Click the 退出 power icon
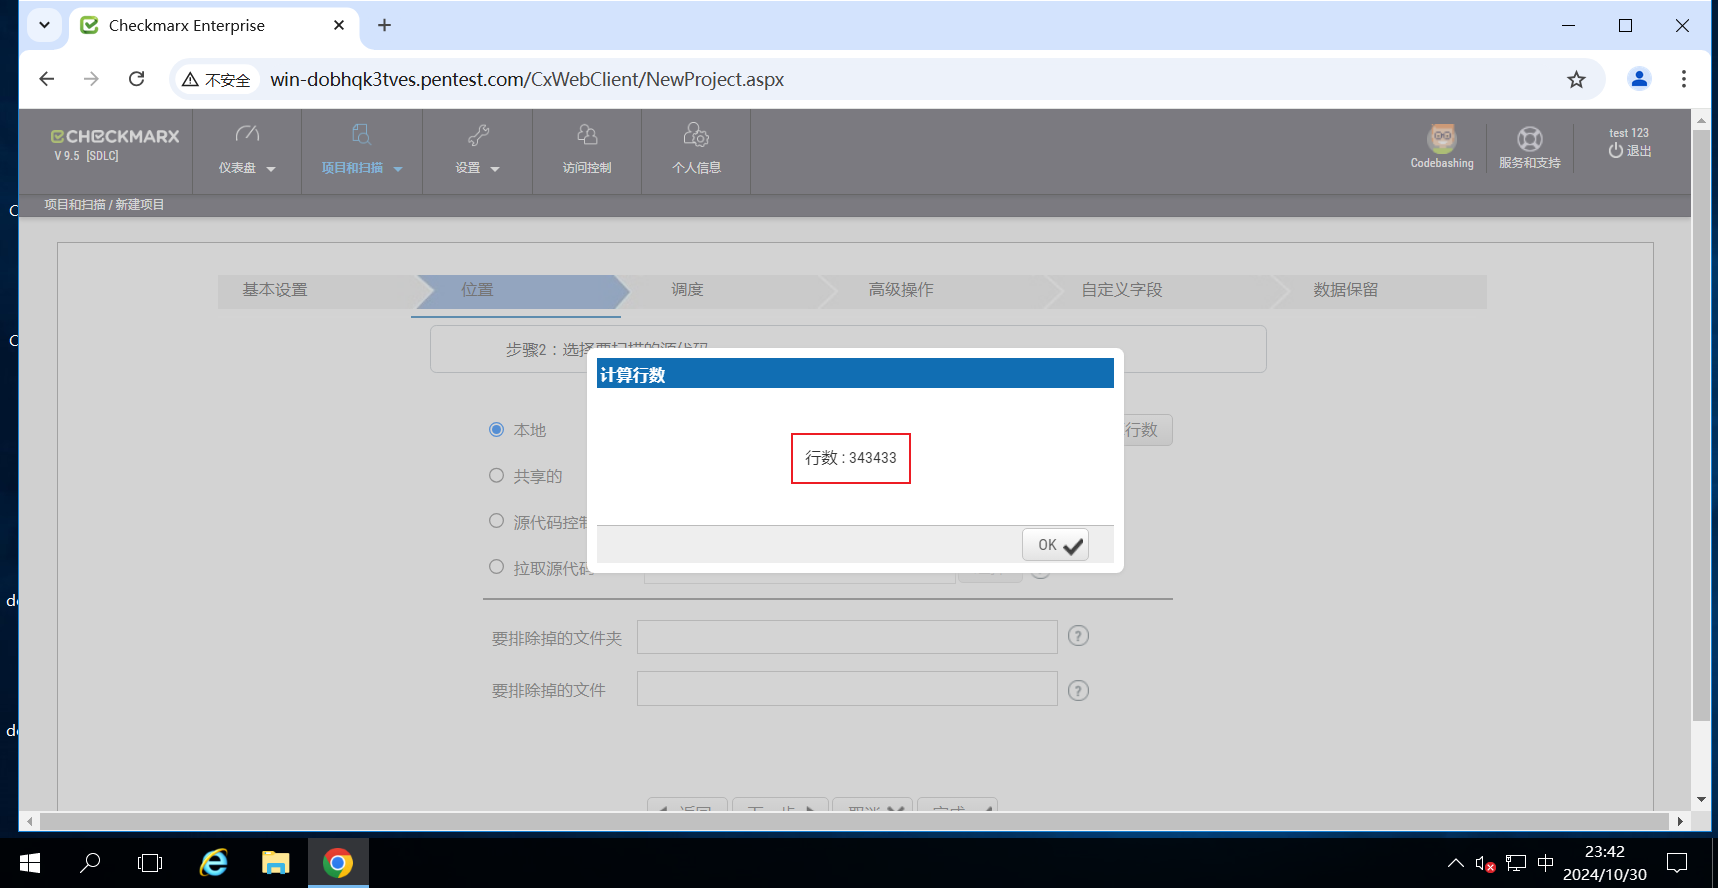Screen dimensions: 1718x888 (x=1615, y=151)
